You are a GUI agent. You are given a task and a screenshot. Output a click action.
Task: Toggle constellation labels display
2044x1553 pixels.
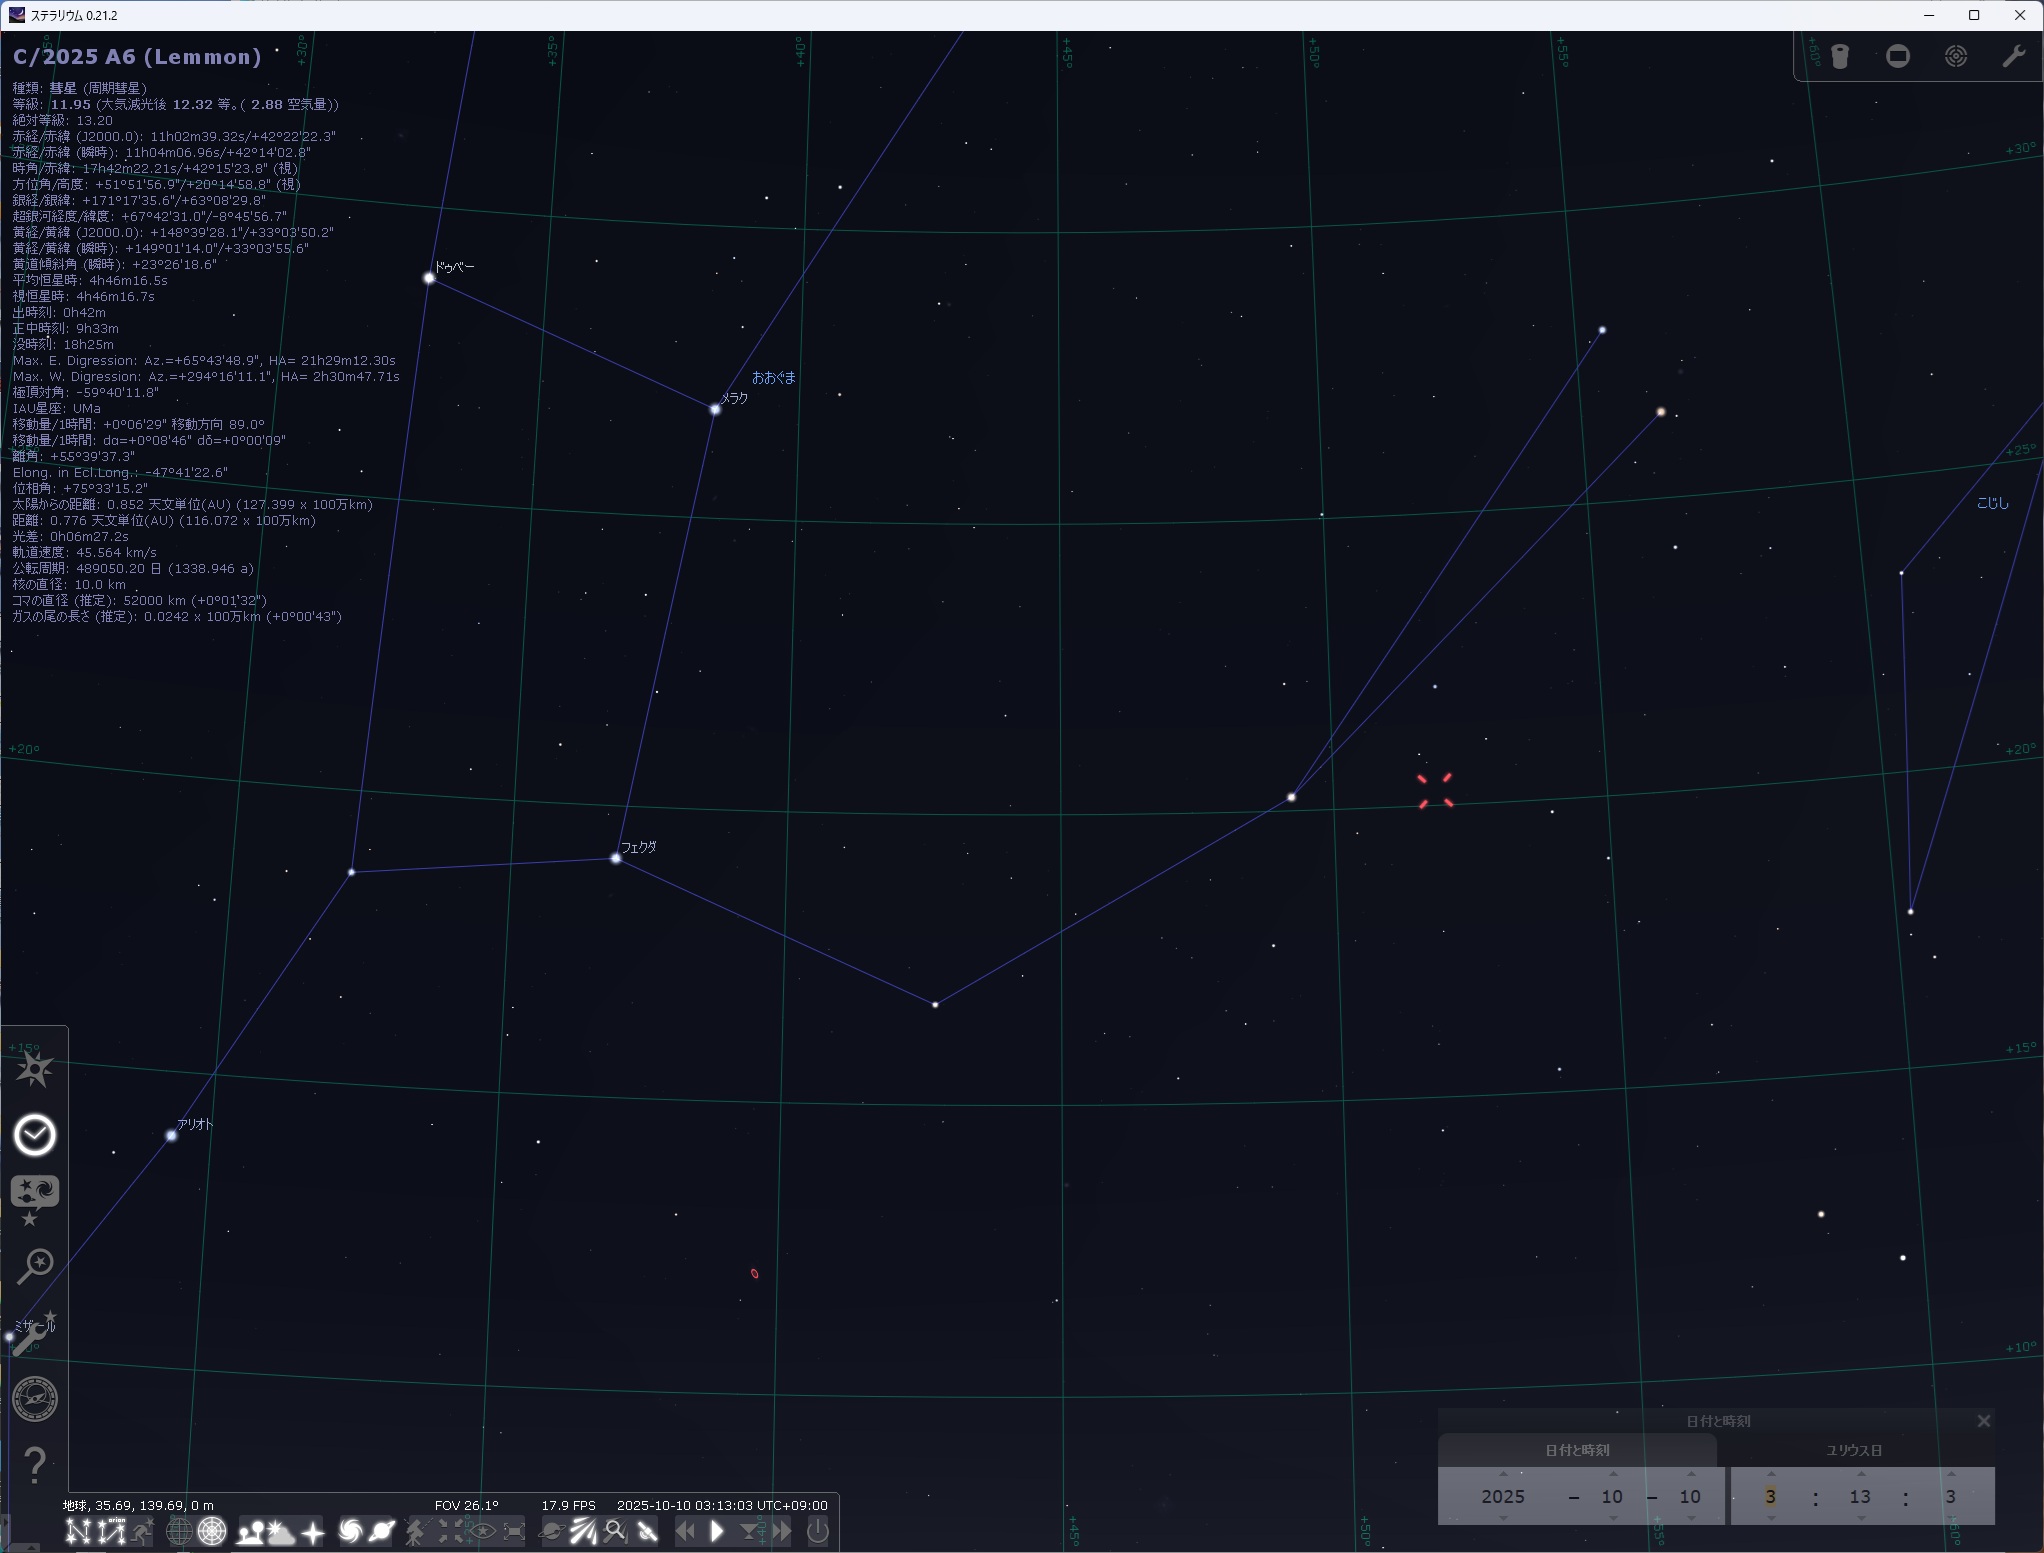coord(111,1531)
